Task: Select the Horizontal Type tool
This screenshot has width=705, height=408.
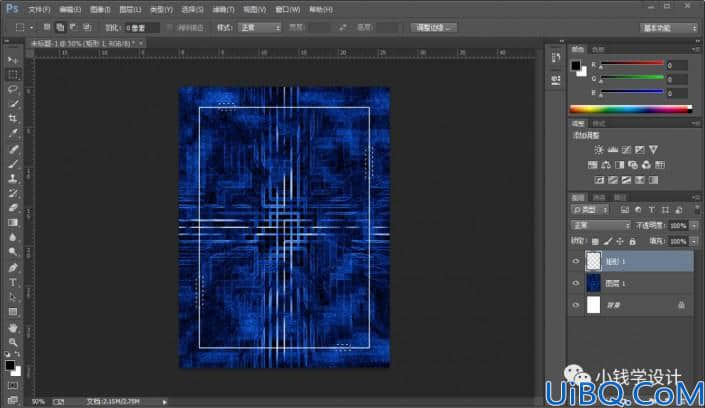Action: [x=13, y=282]
